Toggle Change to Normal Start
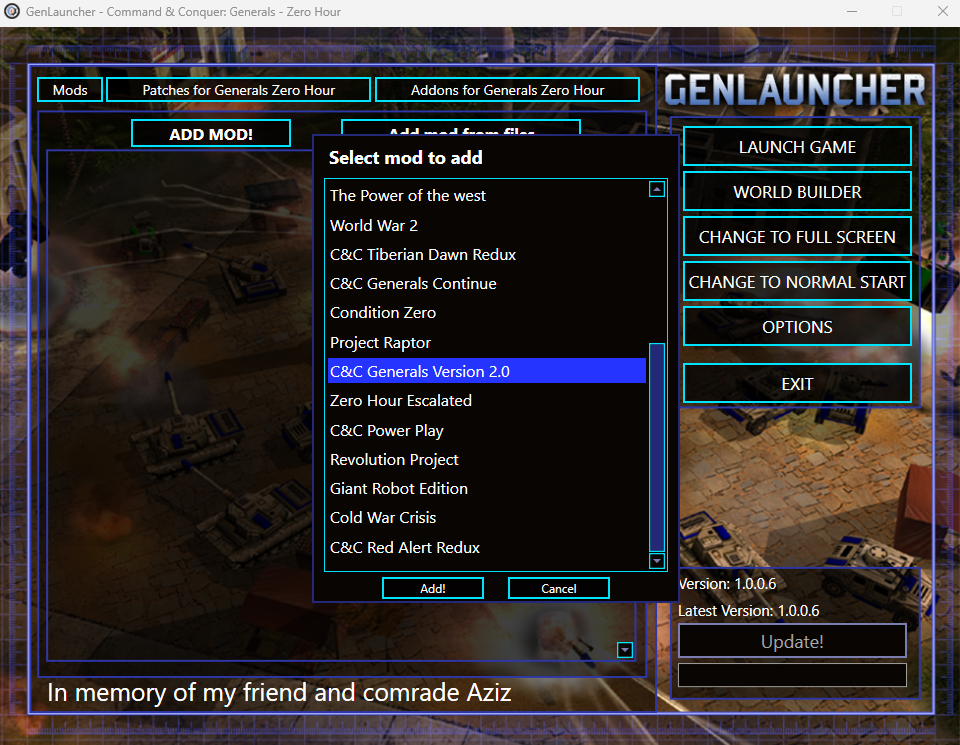This screenshot has width=960, height=745. [x=797, y=282]
